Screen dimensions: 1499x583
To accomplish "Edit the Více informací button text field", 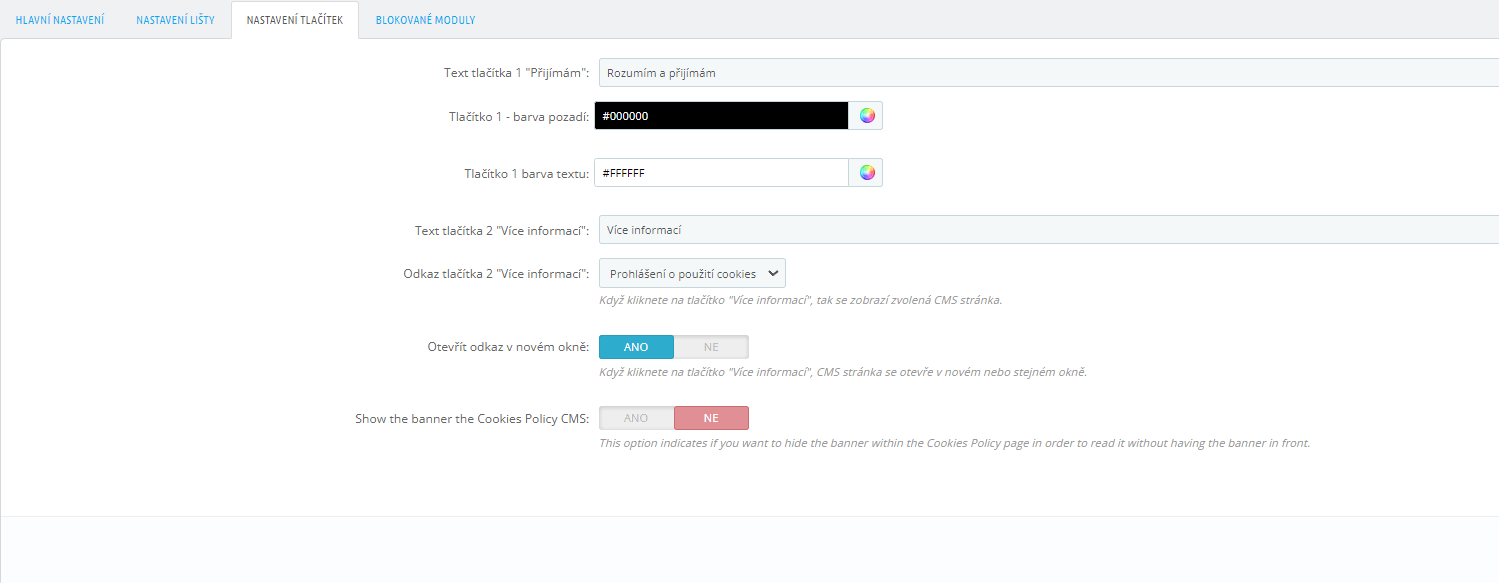I will point(1048,230).
